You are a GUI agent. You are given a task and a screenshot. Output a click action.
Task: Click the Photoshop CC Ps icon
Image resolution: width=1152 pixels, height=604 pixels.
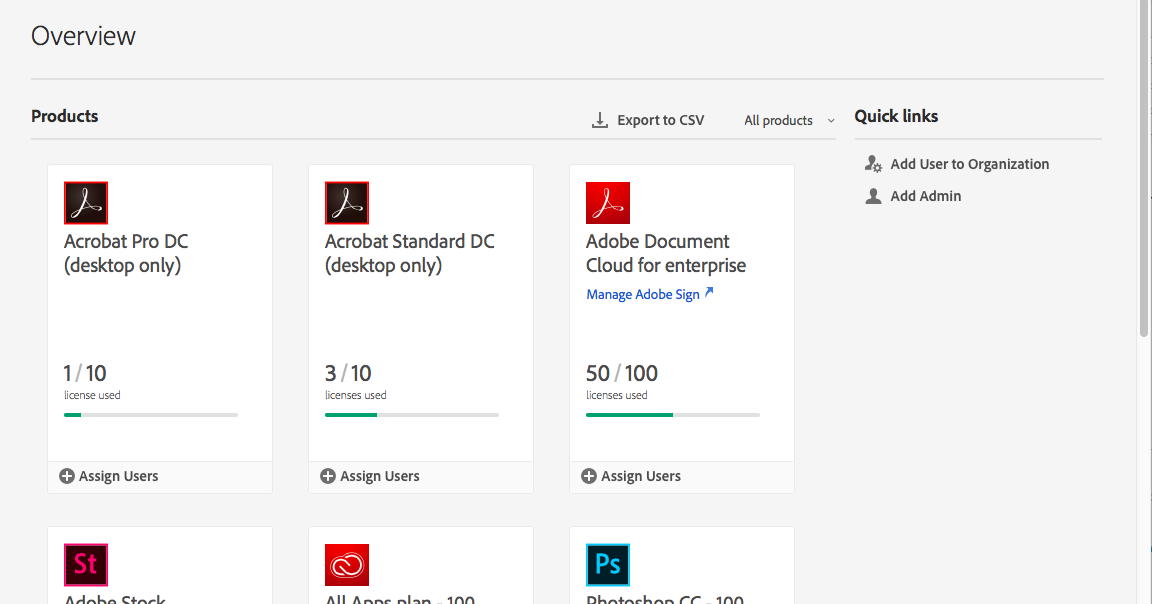pos(608,564)
